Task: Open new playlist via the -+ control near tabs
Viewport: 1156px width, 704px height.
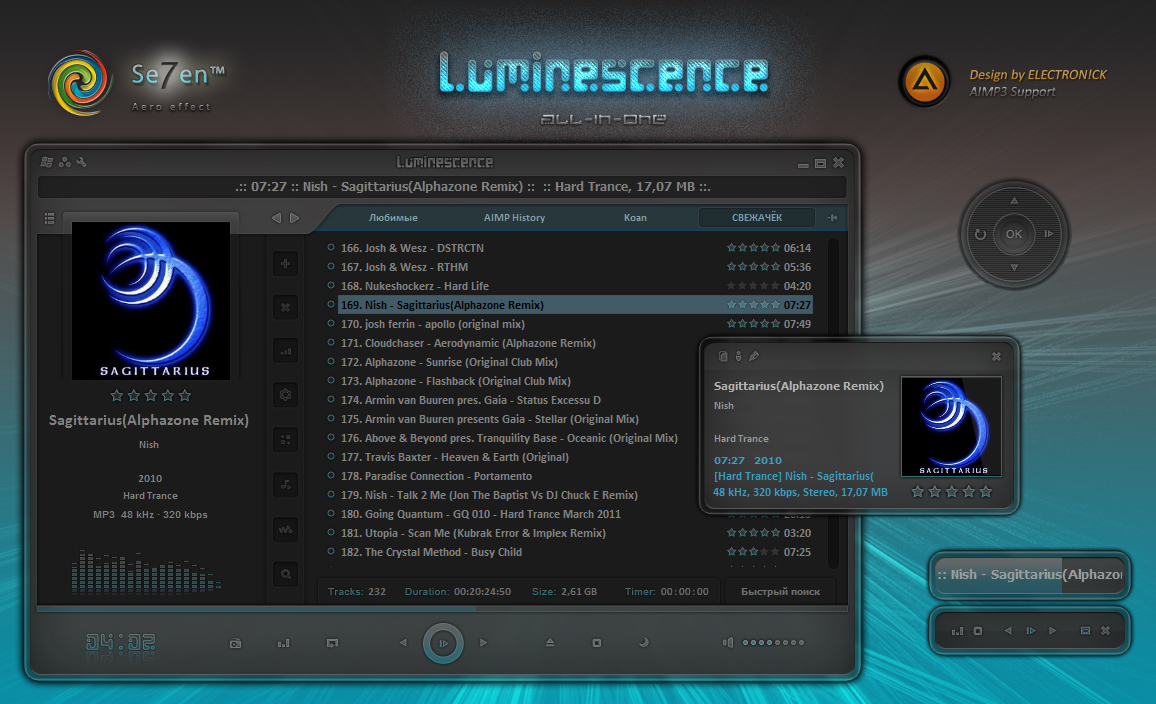Action: tap(831, 217)
